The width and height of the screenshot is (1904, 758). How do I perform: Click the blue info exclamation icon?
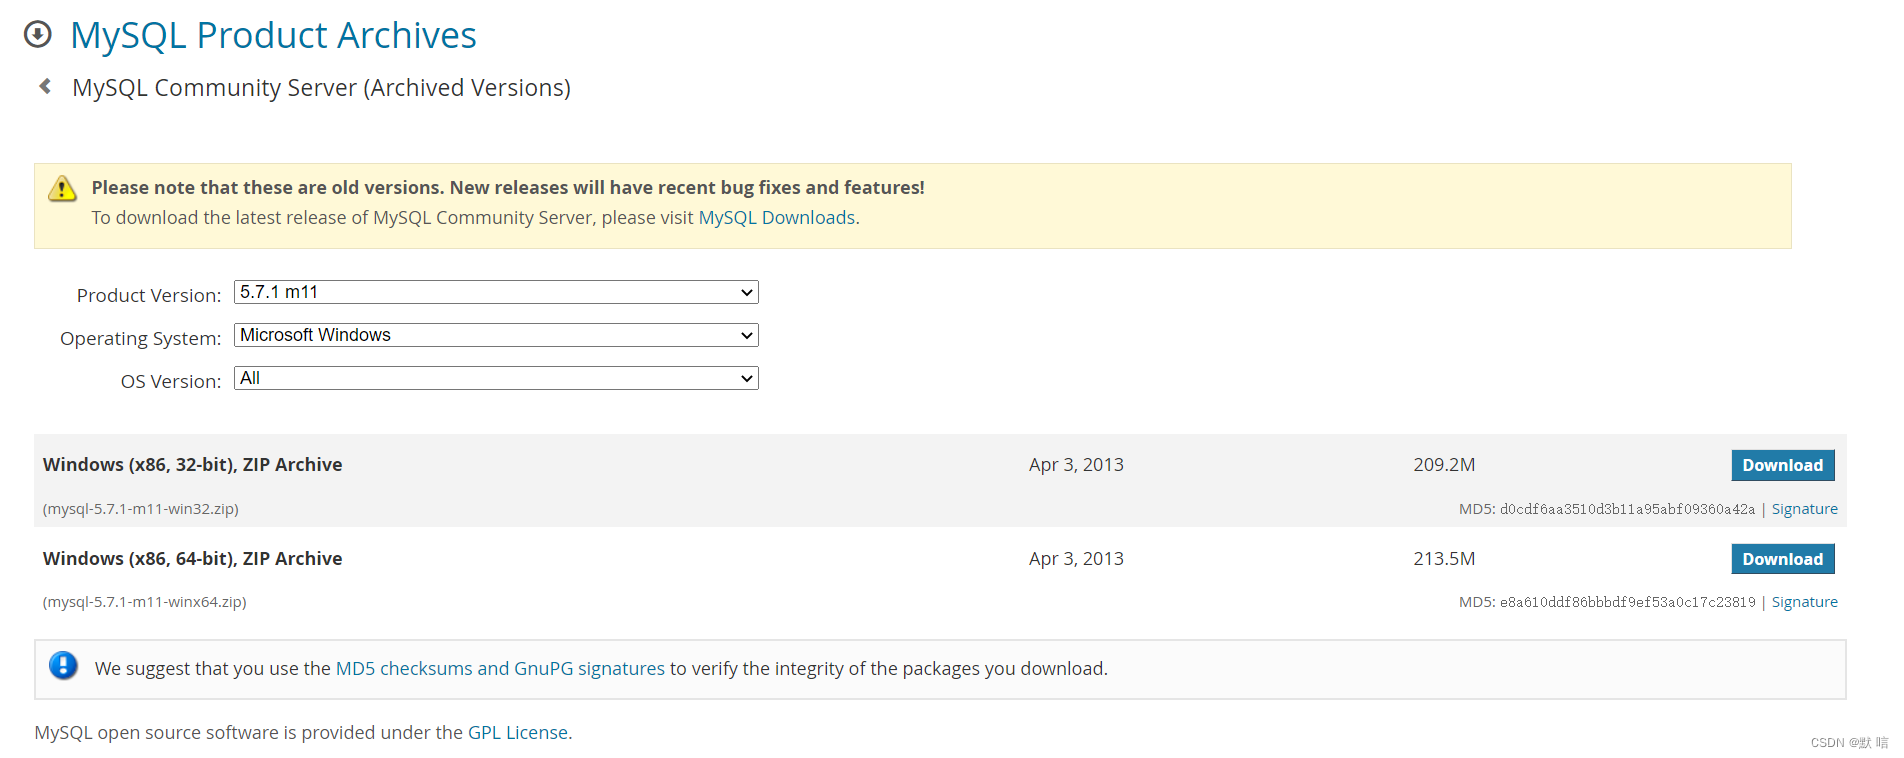pos(63,666)
